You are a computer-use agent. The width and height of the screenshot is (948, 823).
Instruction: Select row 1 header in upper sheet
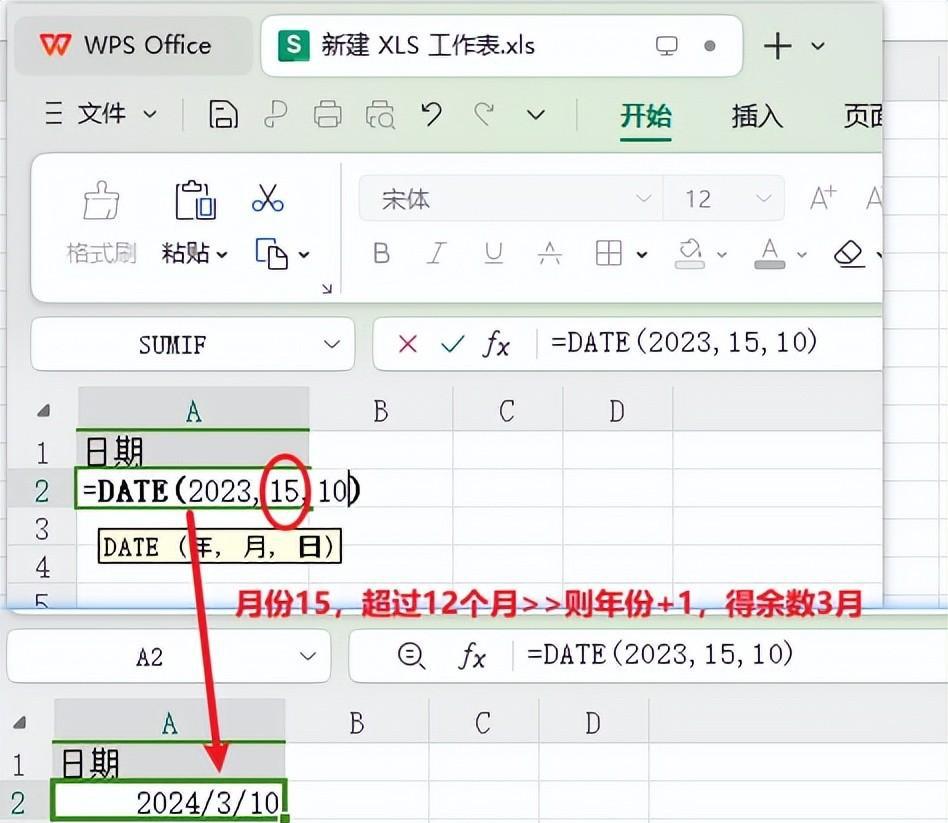coord(42,453)
